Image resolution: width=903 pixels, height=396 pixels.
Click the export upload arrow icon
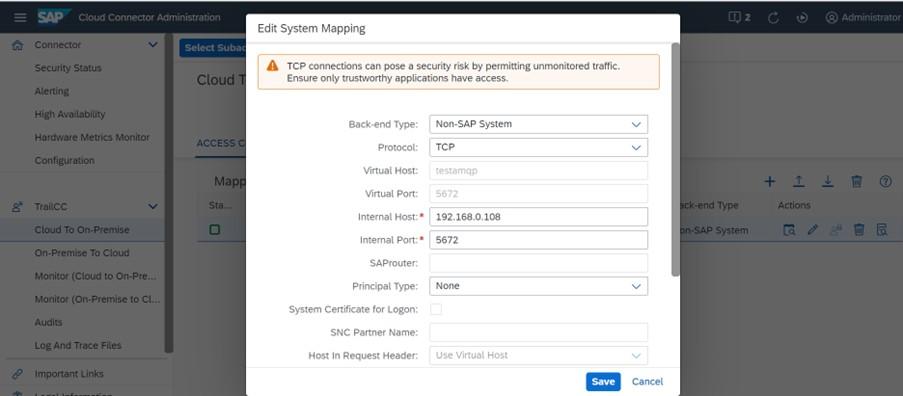[x=799, y=182]
